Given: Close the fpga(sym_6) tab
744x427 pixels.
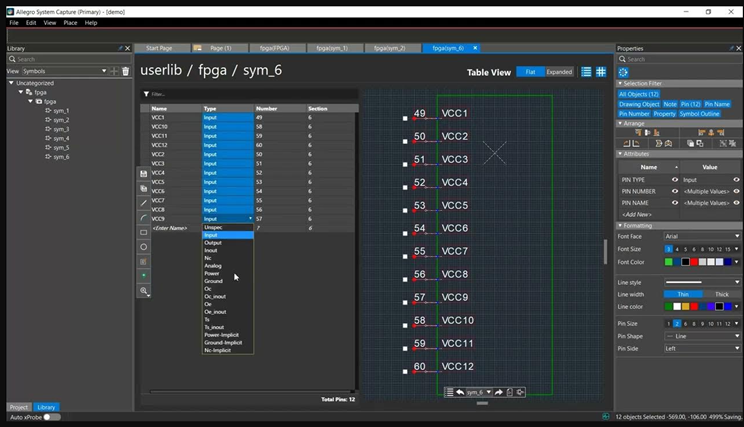Looking at the screenshot, I should pos(475,48).
